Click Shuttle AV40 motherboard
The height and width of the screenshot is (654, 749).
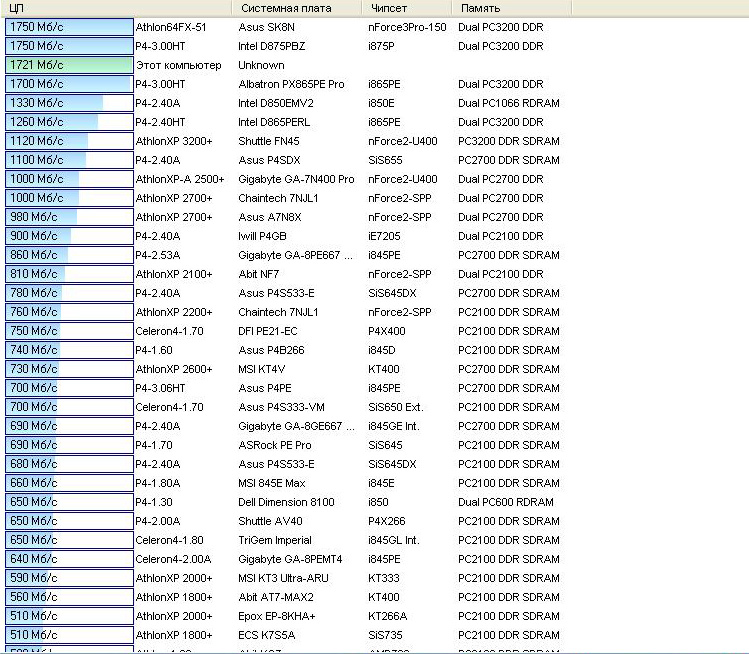tap(270, 521)
